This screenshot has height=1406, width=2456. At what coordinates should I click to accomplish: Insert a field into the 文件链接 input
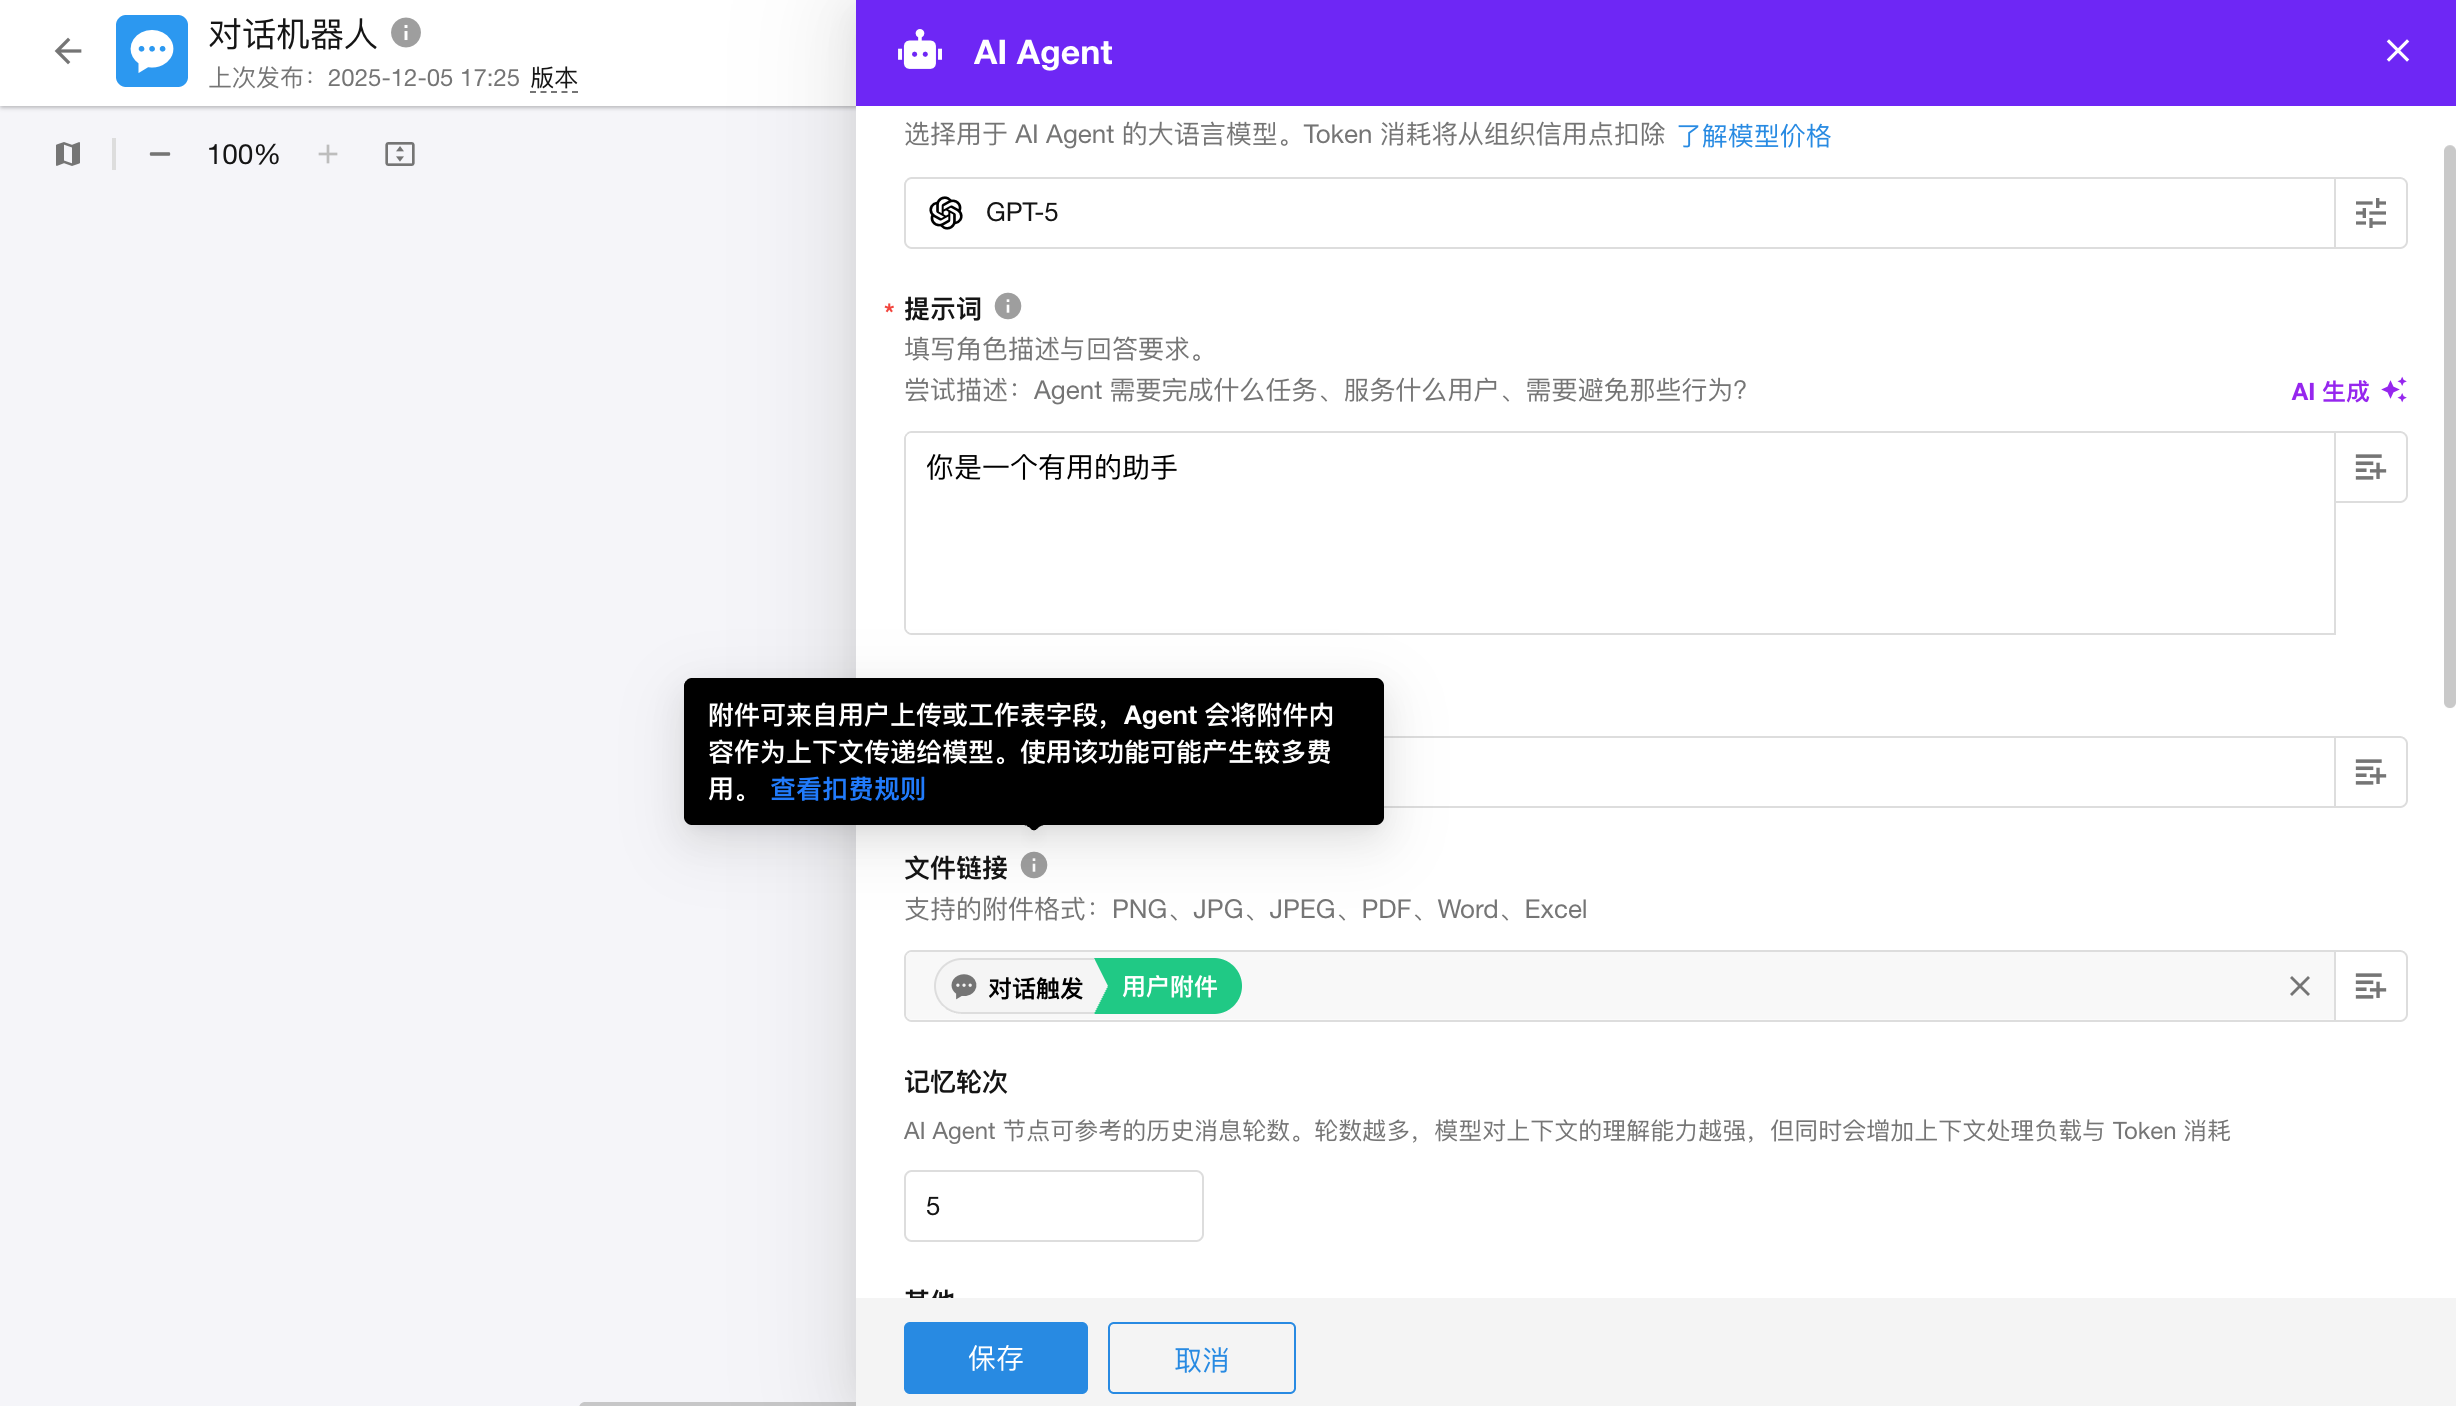point(2370,986)
